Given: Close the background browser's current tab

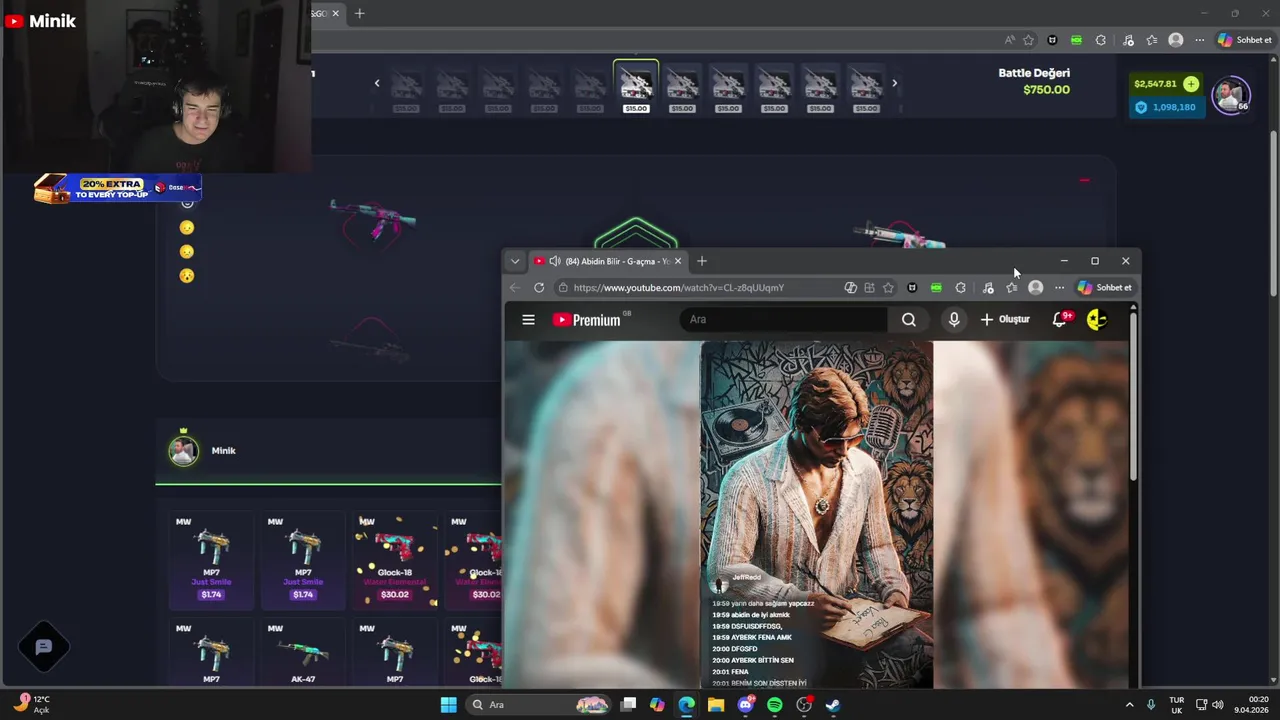Looking at the screenshot, I should [336, 13].
